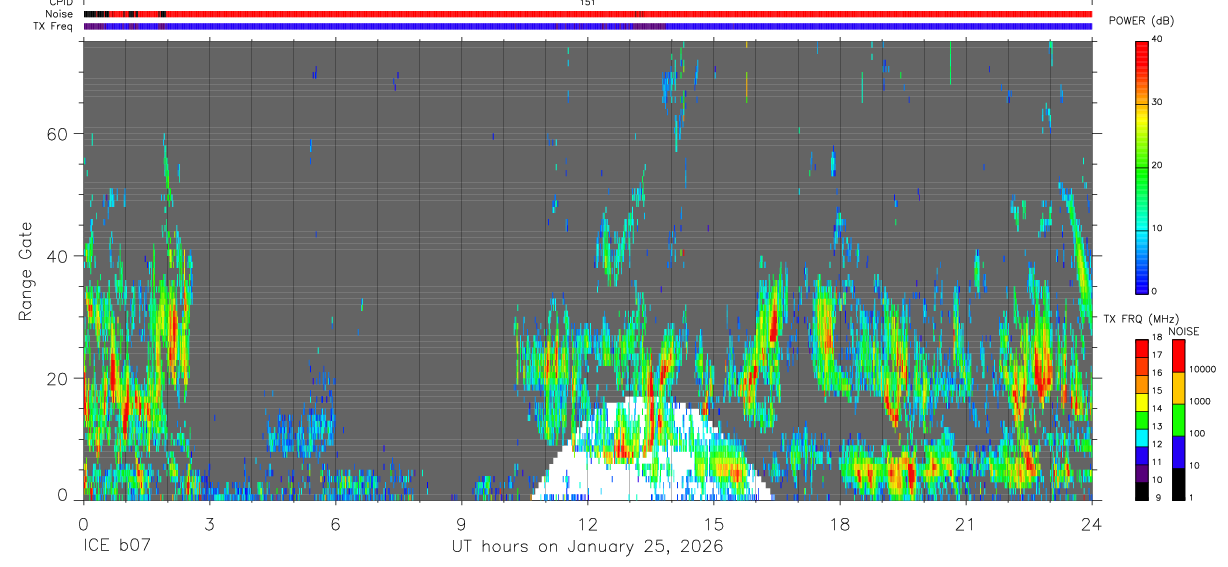Select the 30 tick on power scale
Viewport: 1228px width, 567px height.
(x=1157, y=102)
